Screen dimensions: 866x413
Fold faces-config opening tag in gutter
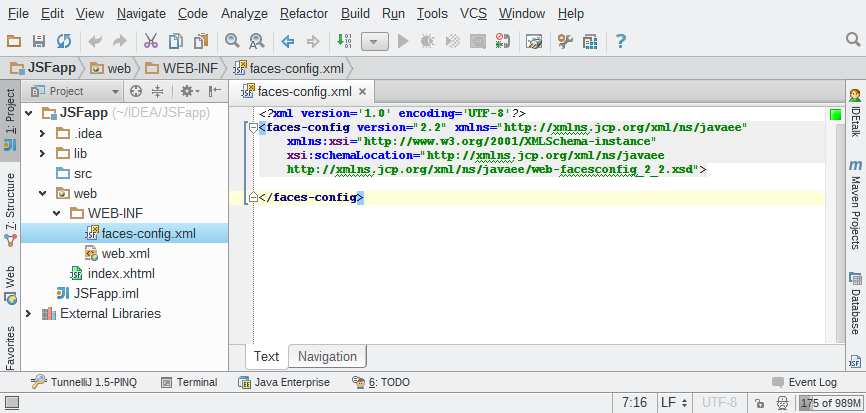pyautogui.click(x=253, y=128)
